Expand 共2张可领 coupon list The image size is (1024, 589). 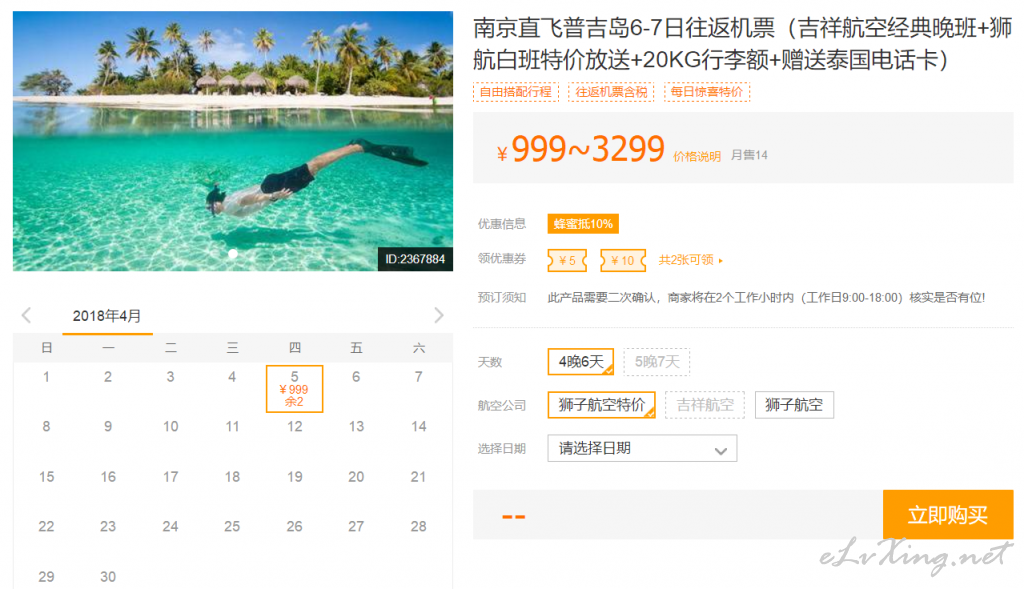pos(690,260)
